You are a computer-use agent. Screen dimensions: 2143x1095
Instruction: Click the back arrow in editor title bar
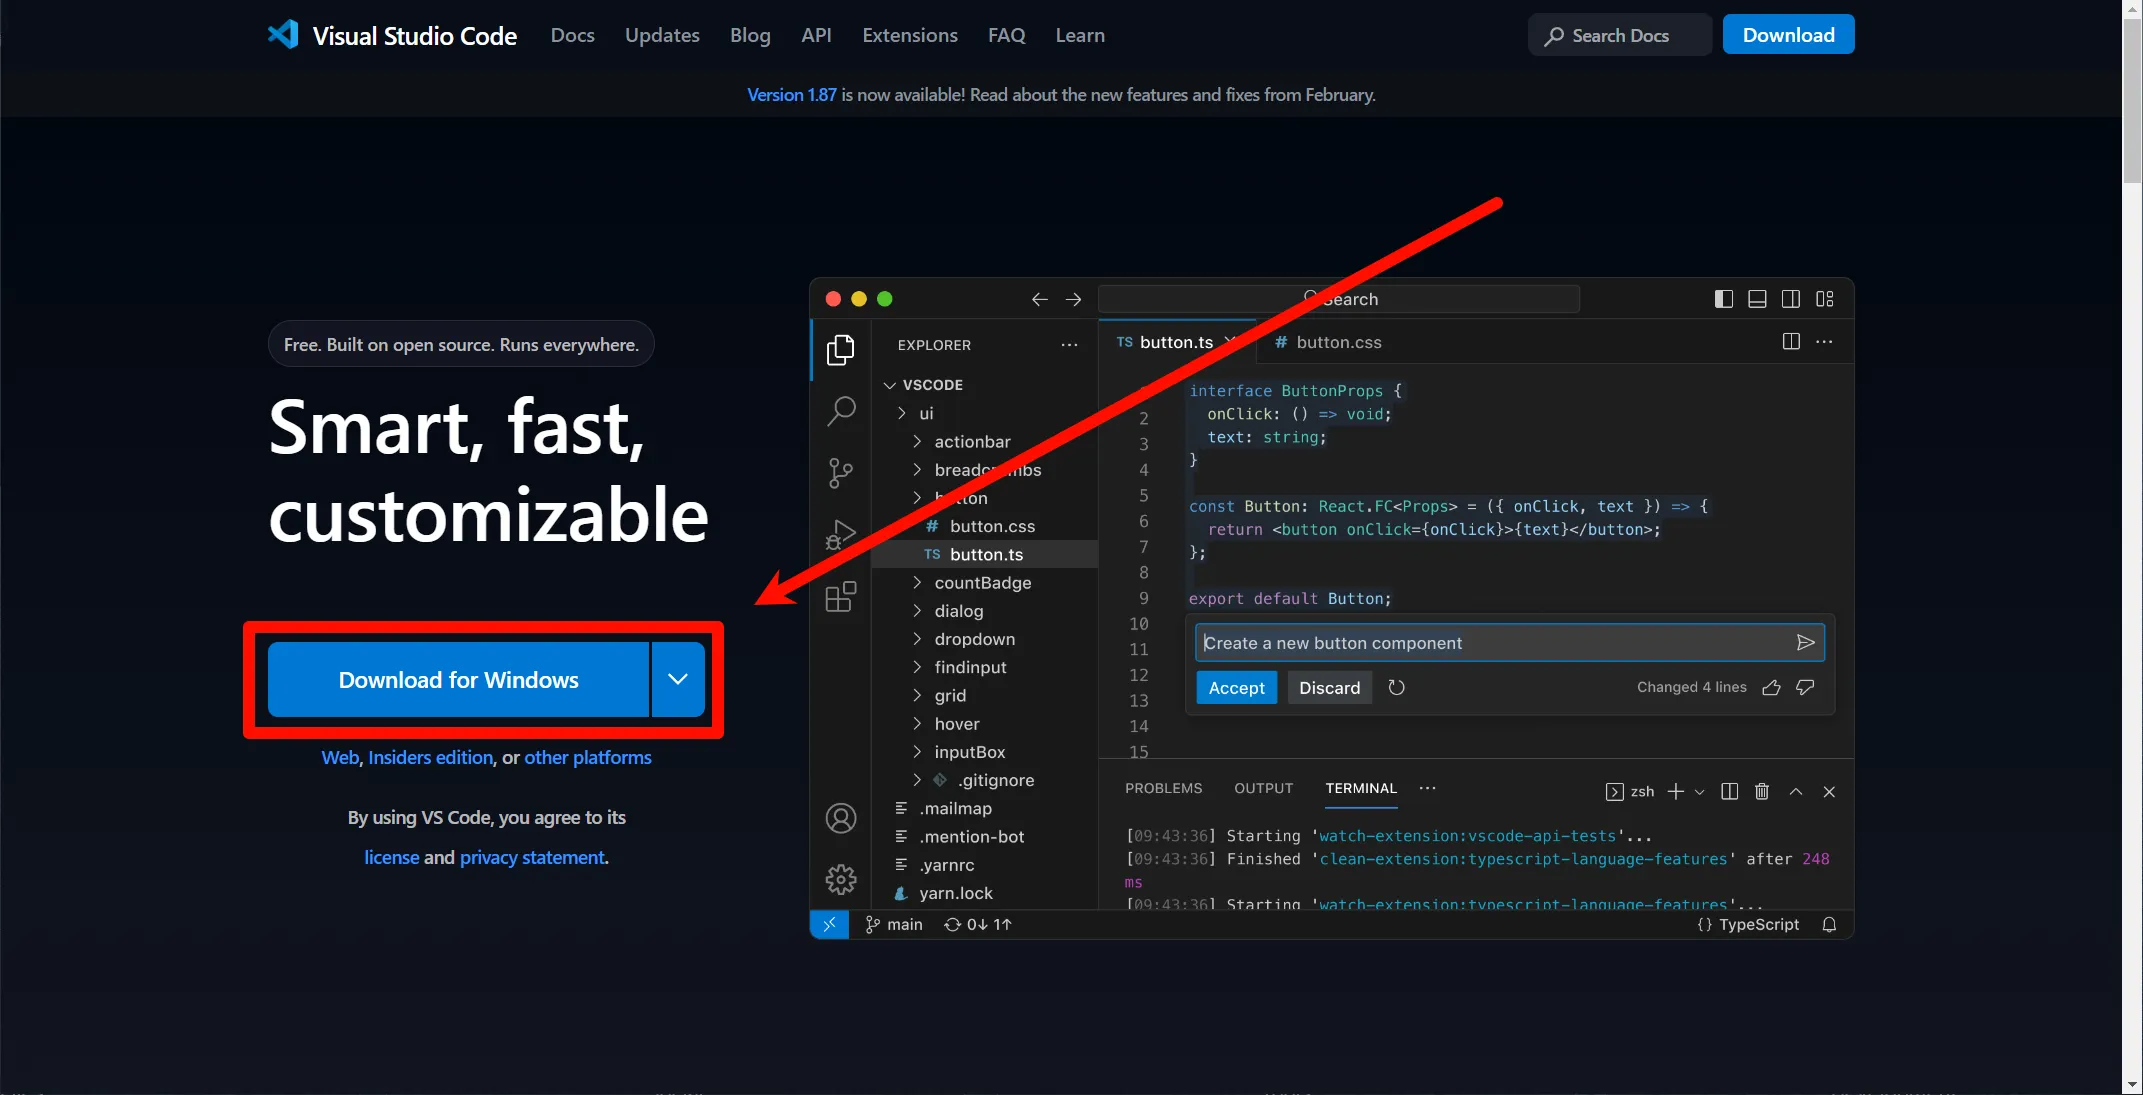click(x=1040, y=299)
